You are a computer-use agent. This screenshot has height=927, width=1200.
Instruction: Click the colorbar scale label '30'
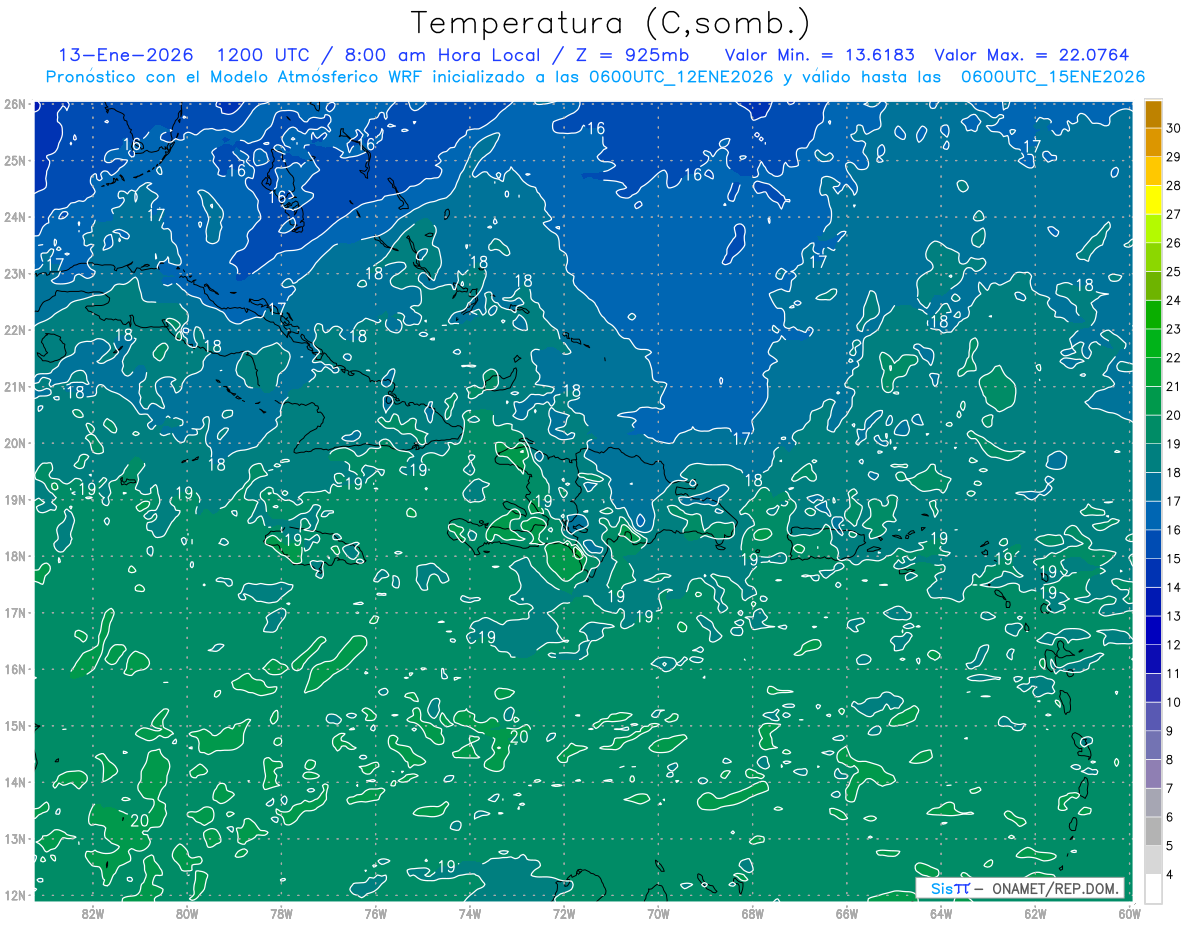[1174, 128]
